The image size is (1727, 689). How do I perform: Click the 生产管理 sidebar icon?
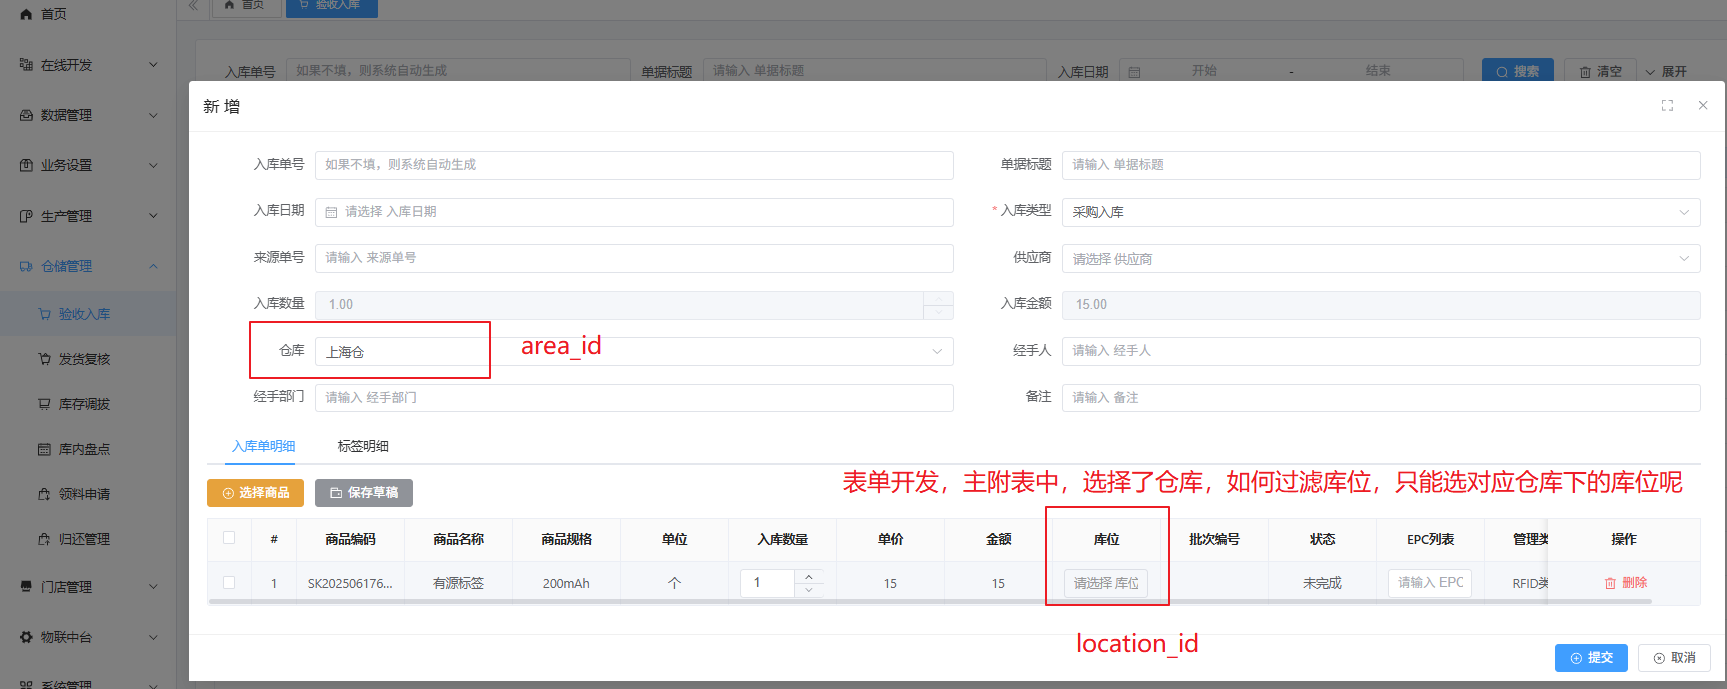point(26,216)
